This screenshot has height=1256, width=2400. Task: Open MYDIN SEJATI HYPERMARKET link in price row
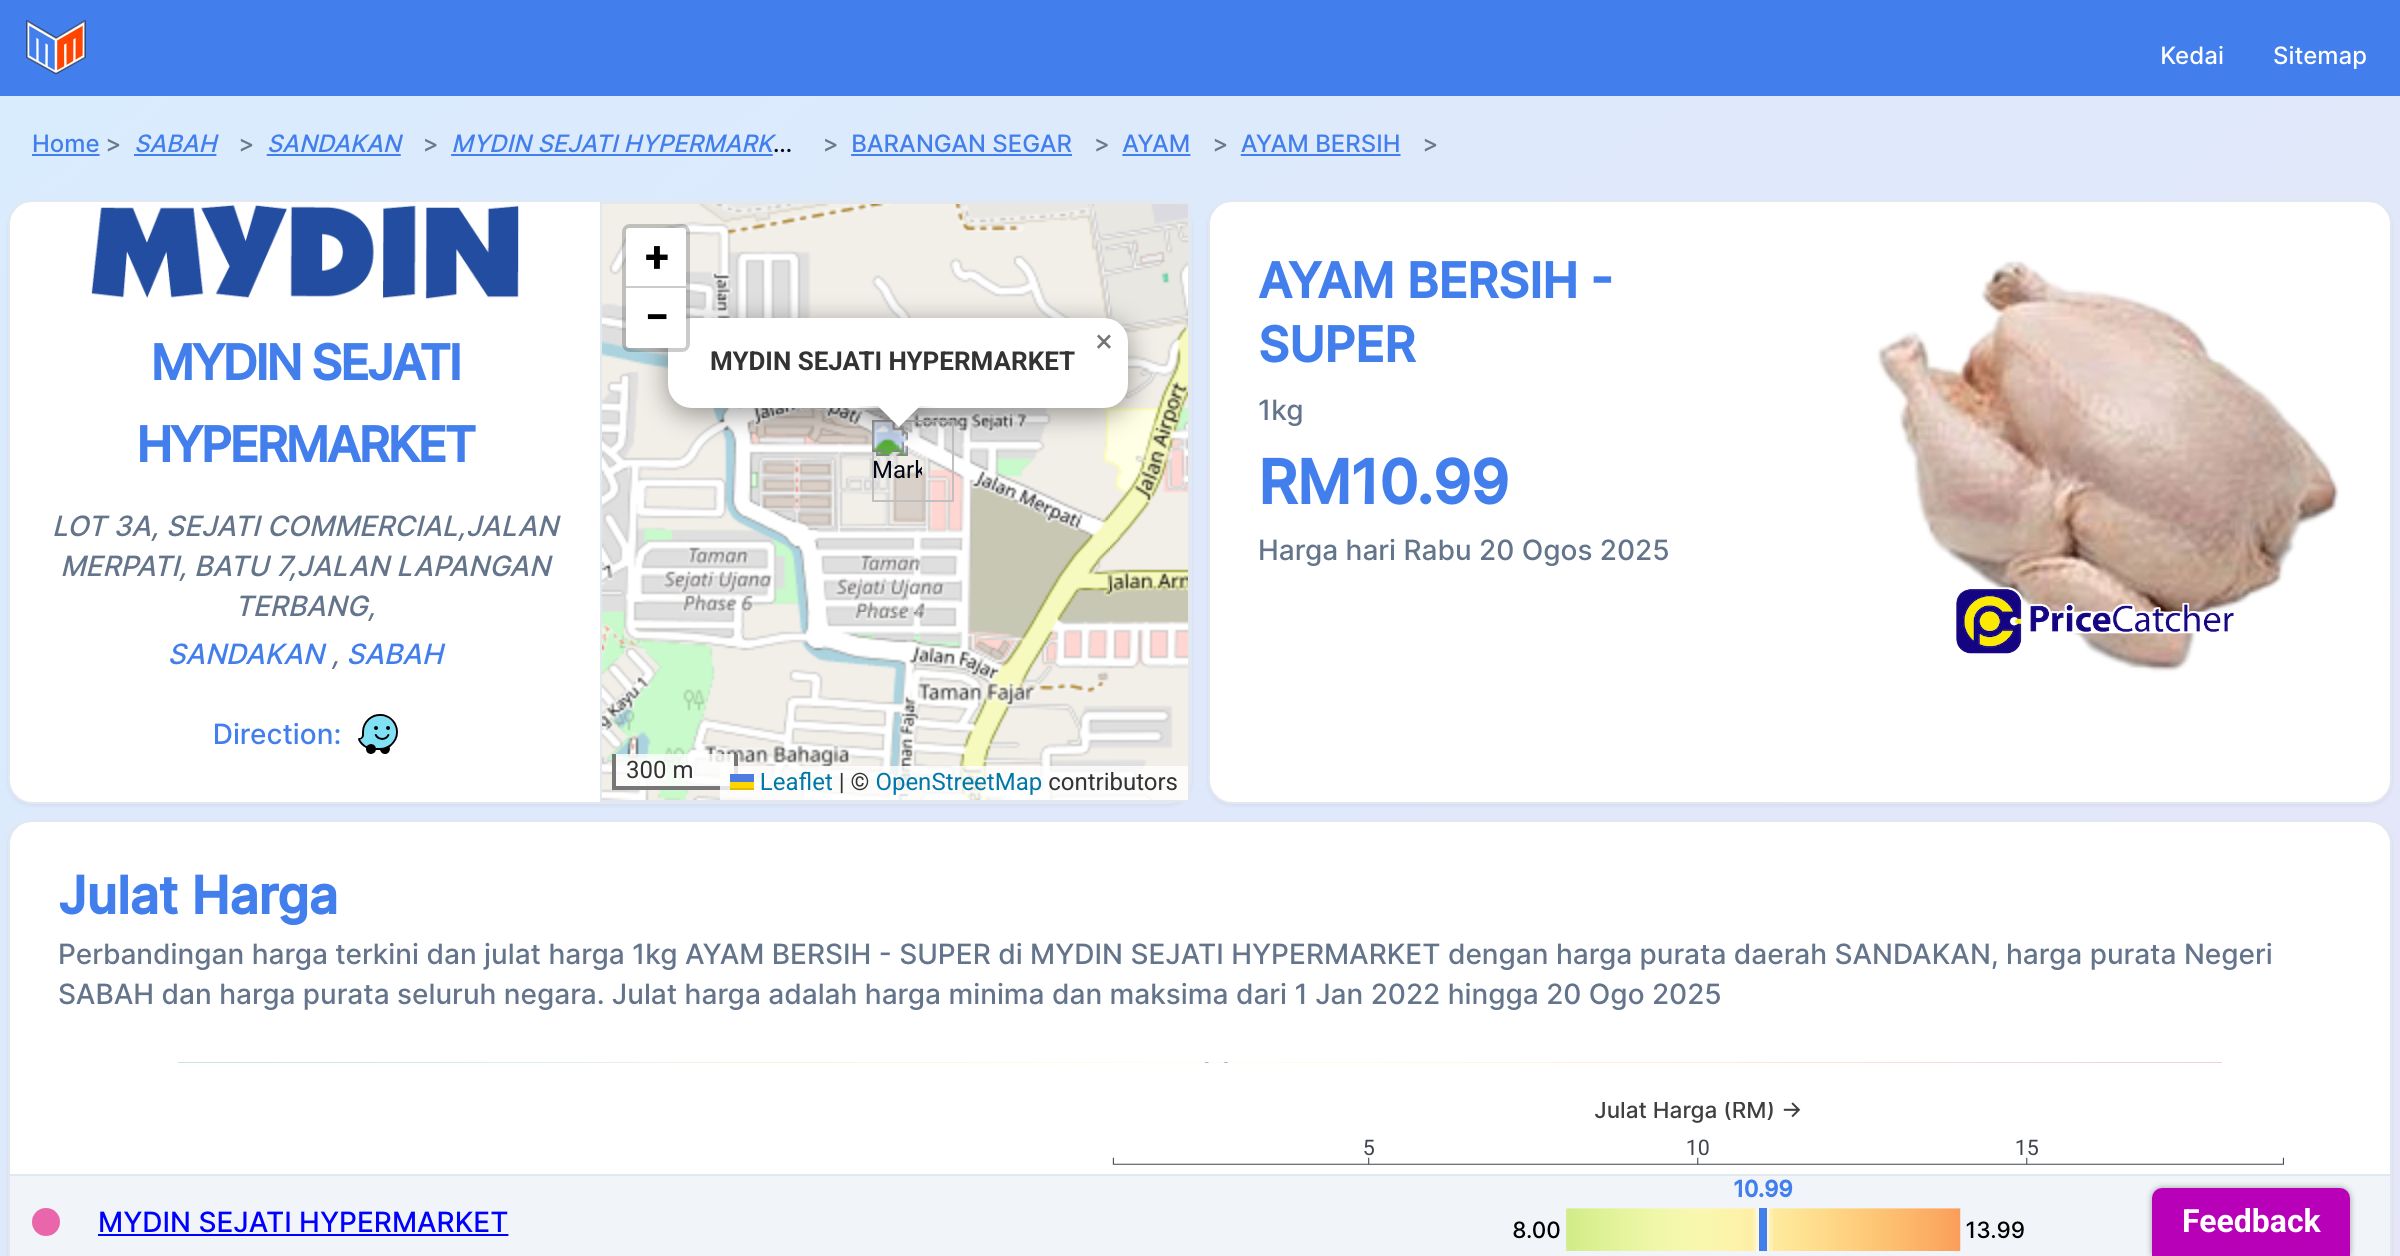(302, 1222)
